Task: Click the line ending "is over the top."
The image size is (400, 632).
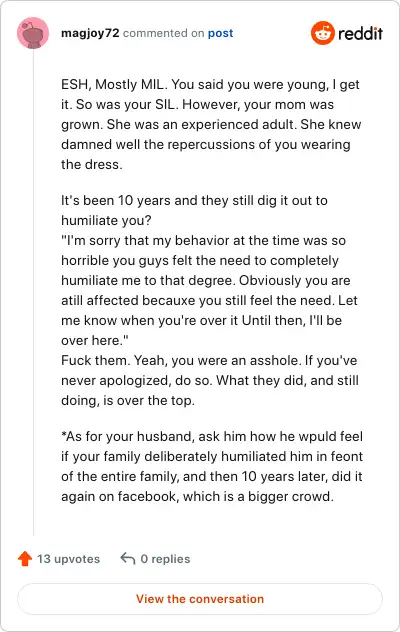Action: (x=128, y=400)
